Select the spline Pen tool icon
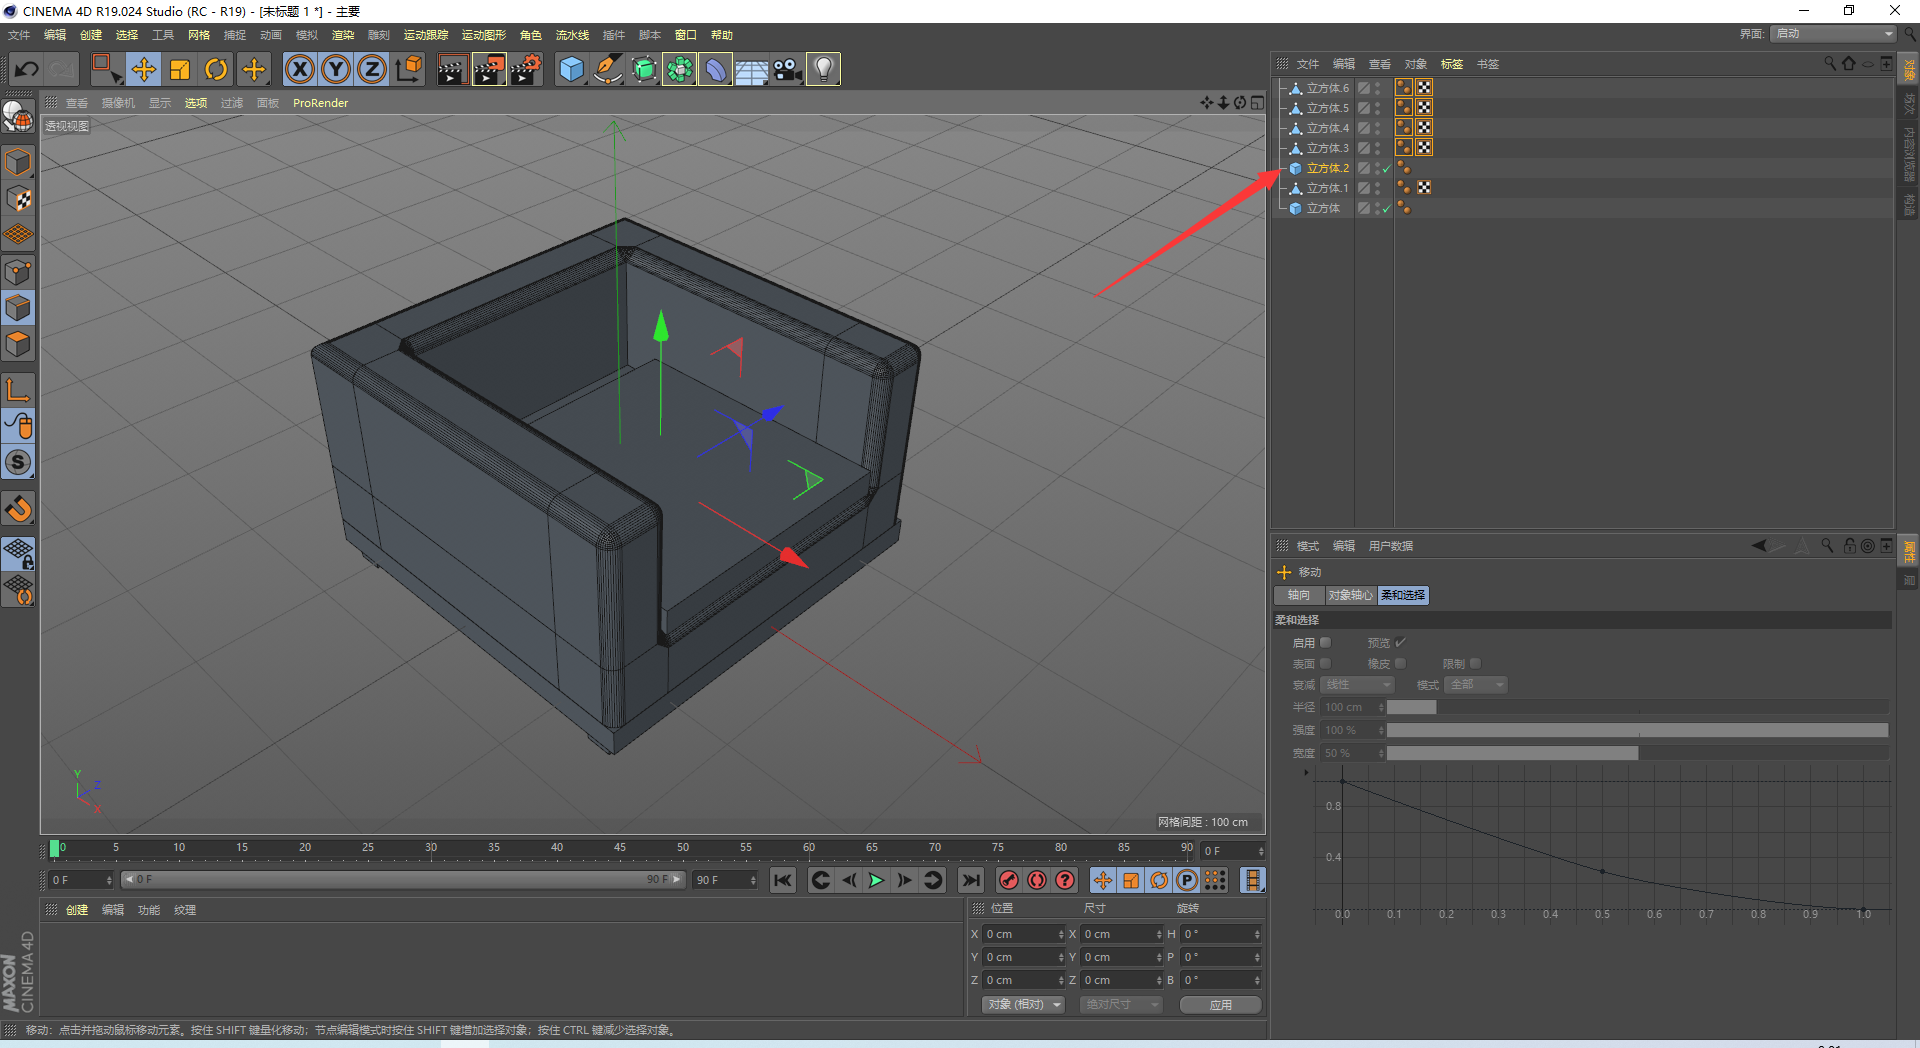Image resolution: width=1920 pixels, height=1048 pixels. coord(607,69)
